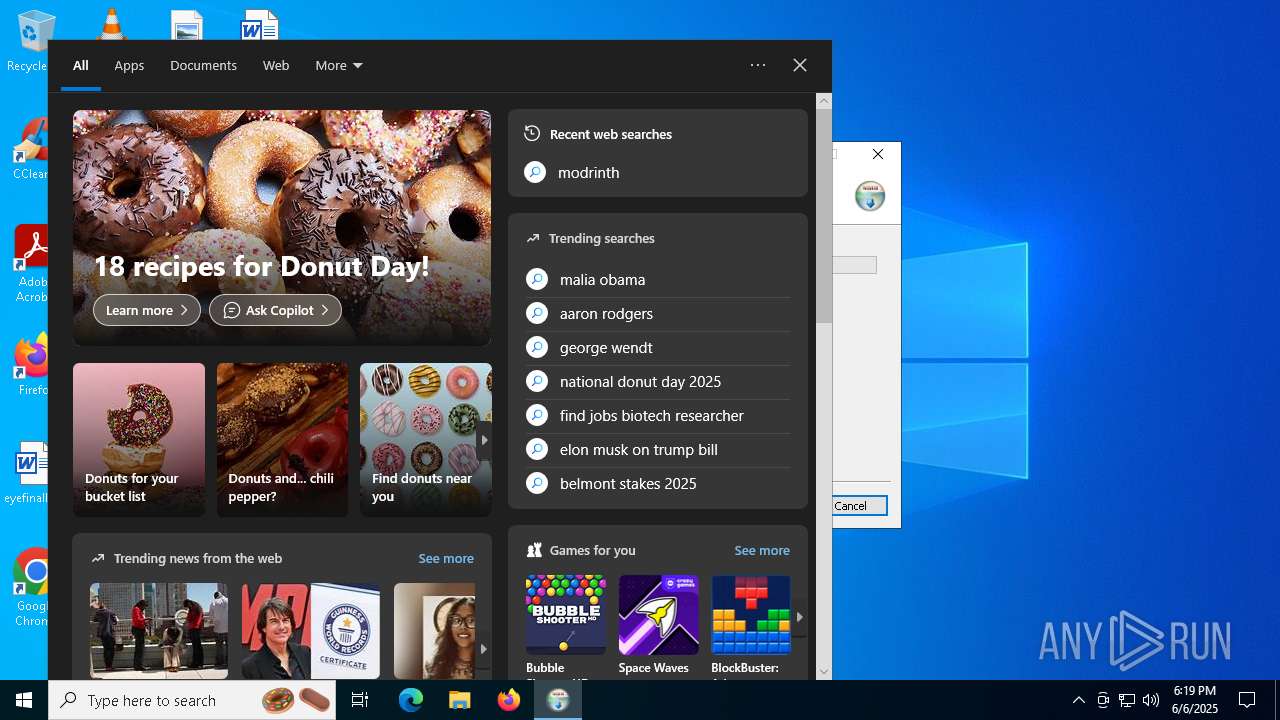
Task: Open the taskbar clock showing 6:19 PM
Action: pos(1195,700)
